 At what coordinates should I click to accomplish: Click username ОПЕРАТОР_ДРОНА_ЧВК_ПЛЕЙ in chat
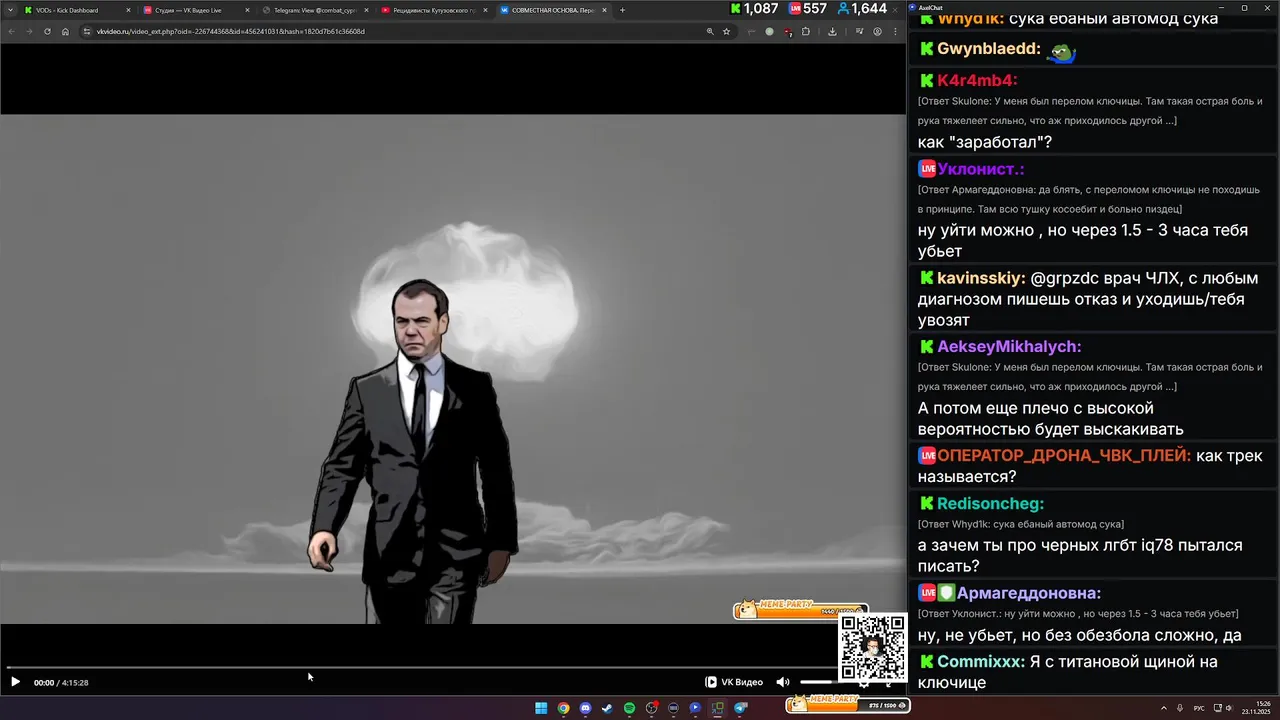pos(1064,455)
